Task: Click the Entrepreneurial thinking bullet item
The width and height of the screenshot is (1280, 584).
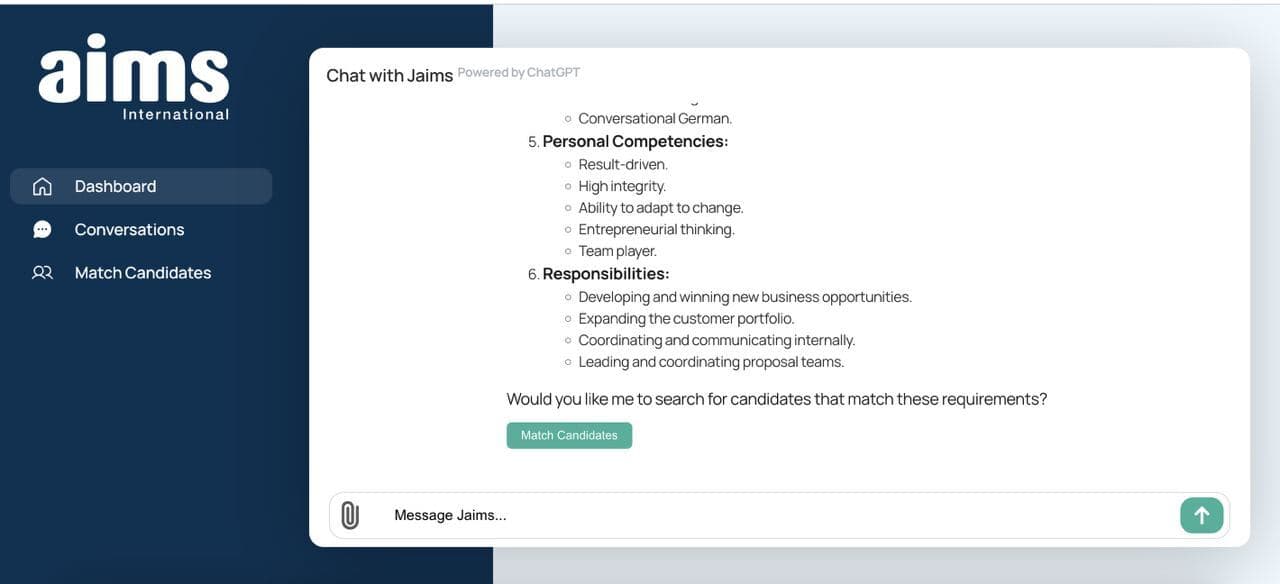Action: tap(656, 230)
